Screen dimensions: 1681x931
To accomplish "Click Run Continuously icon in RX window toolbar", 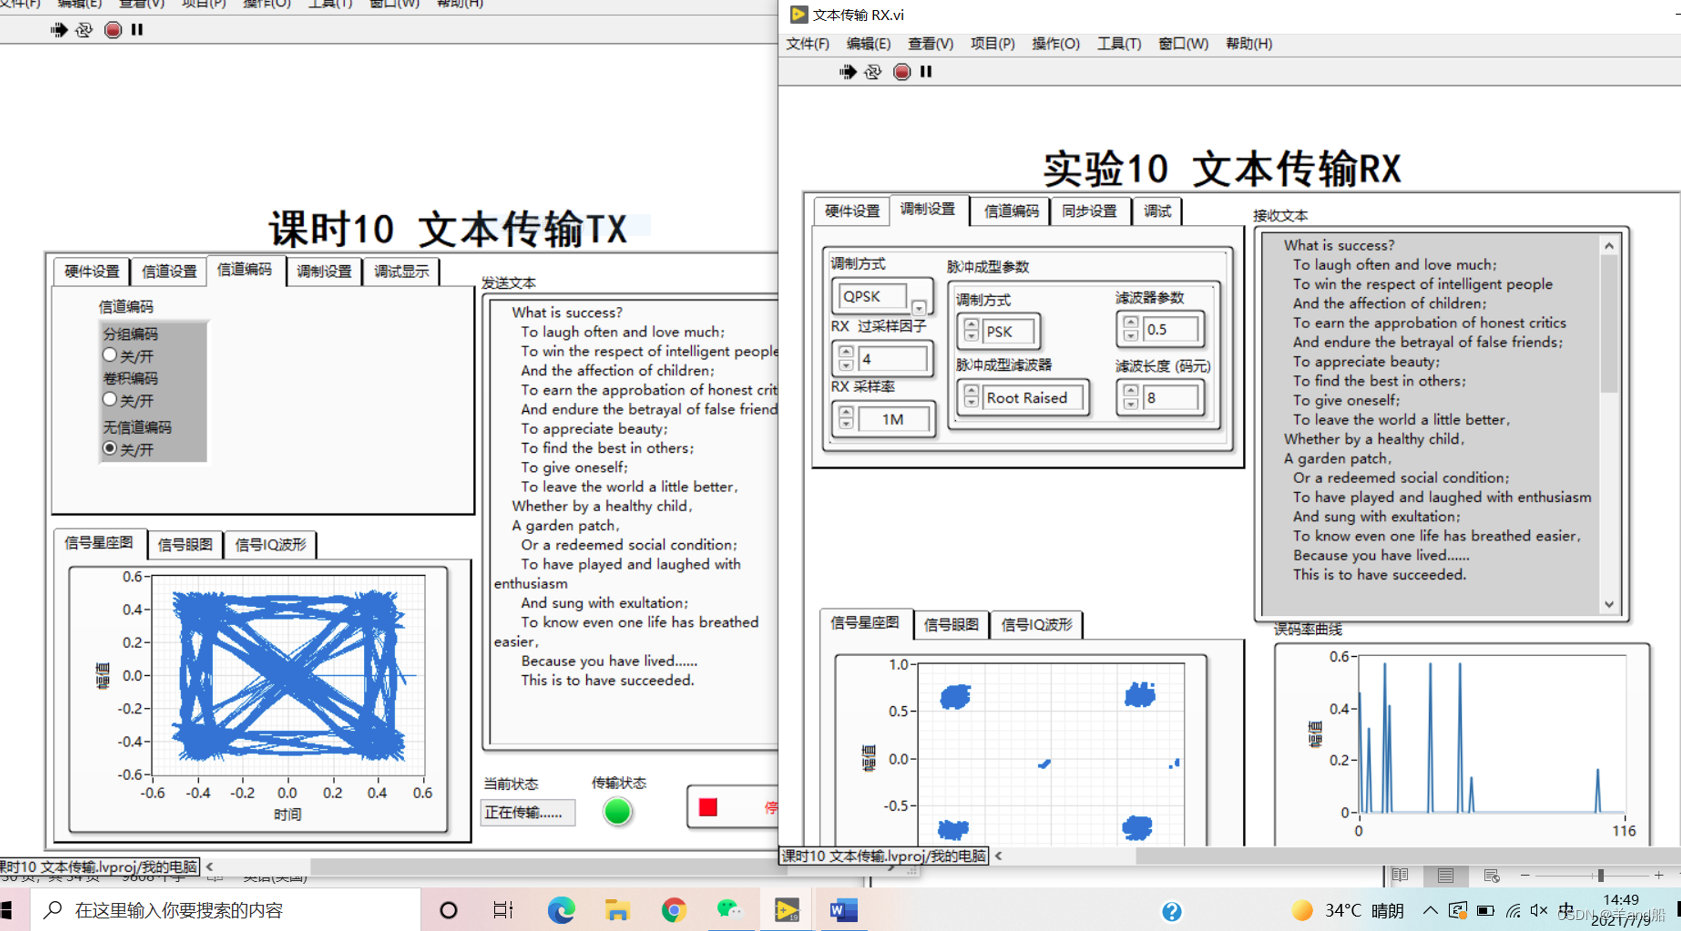I will (x=873, y=72).
